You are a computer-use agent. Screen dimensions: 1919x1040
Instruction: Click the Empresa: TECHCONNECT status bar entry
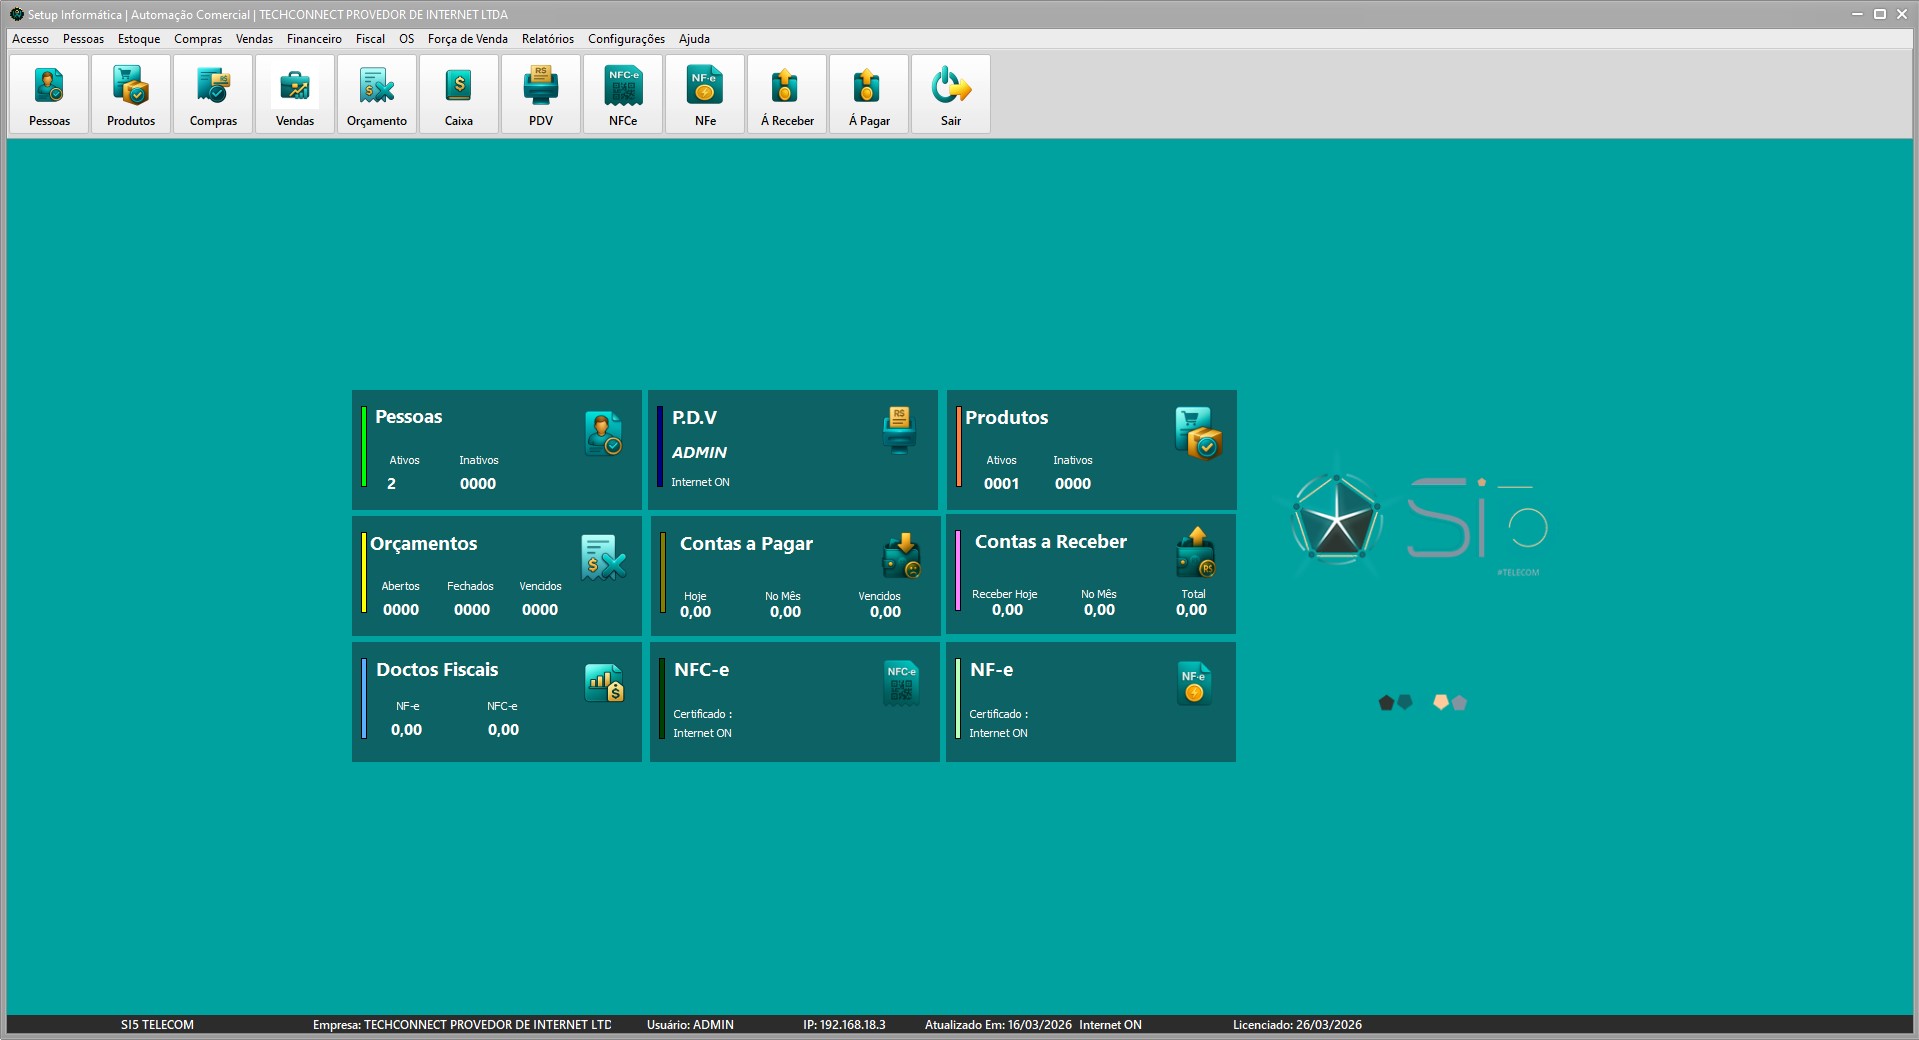(462, 1025)
